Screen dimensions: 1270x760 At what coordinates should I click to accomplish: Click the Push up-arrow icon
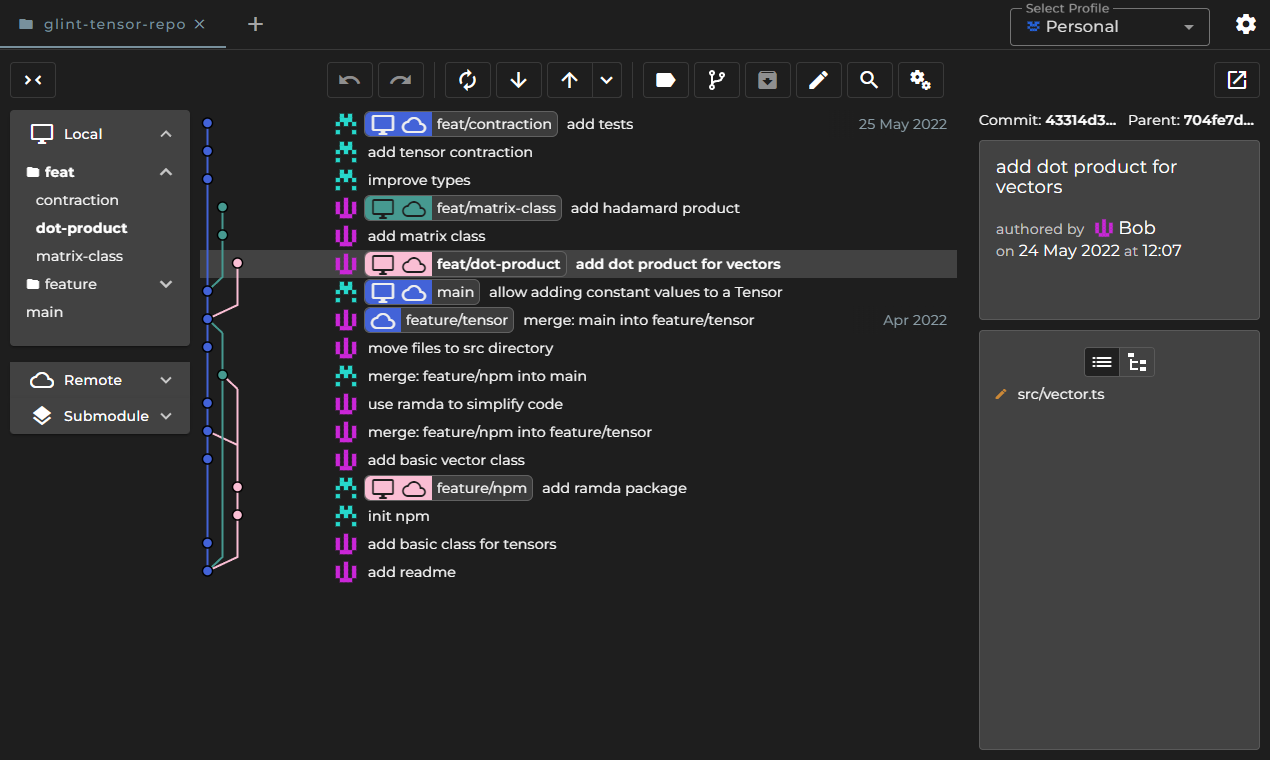[x=570, y=80]
